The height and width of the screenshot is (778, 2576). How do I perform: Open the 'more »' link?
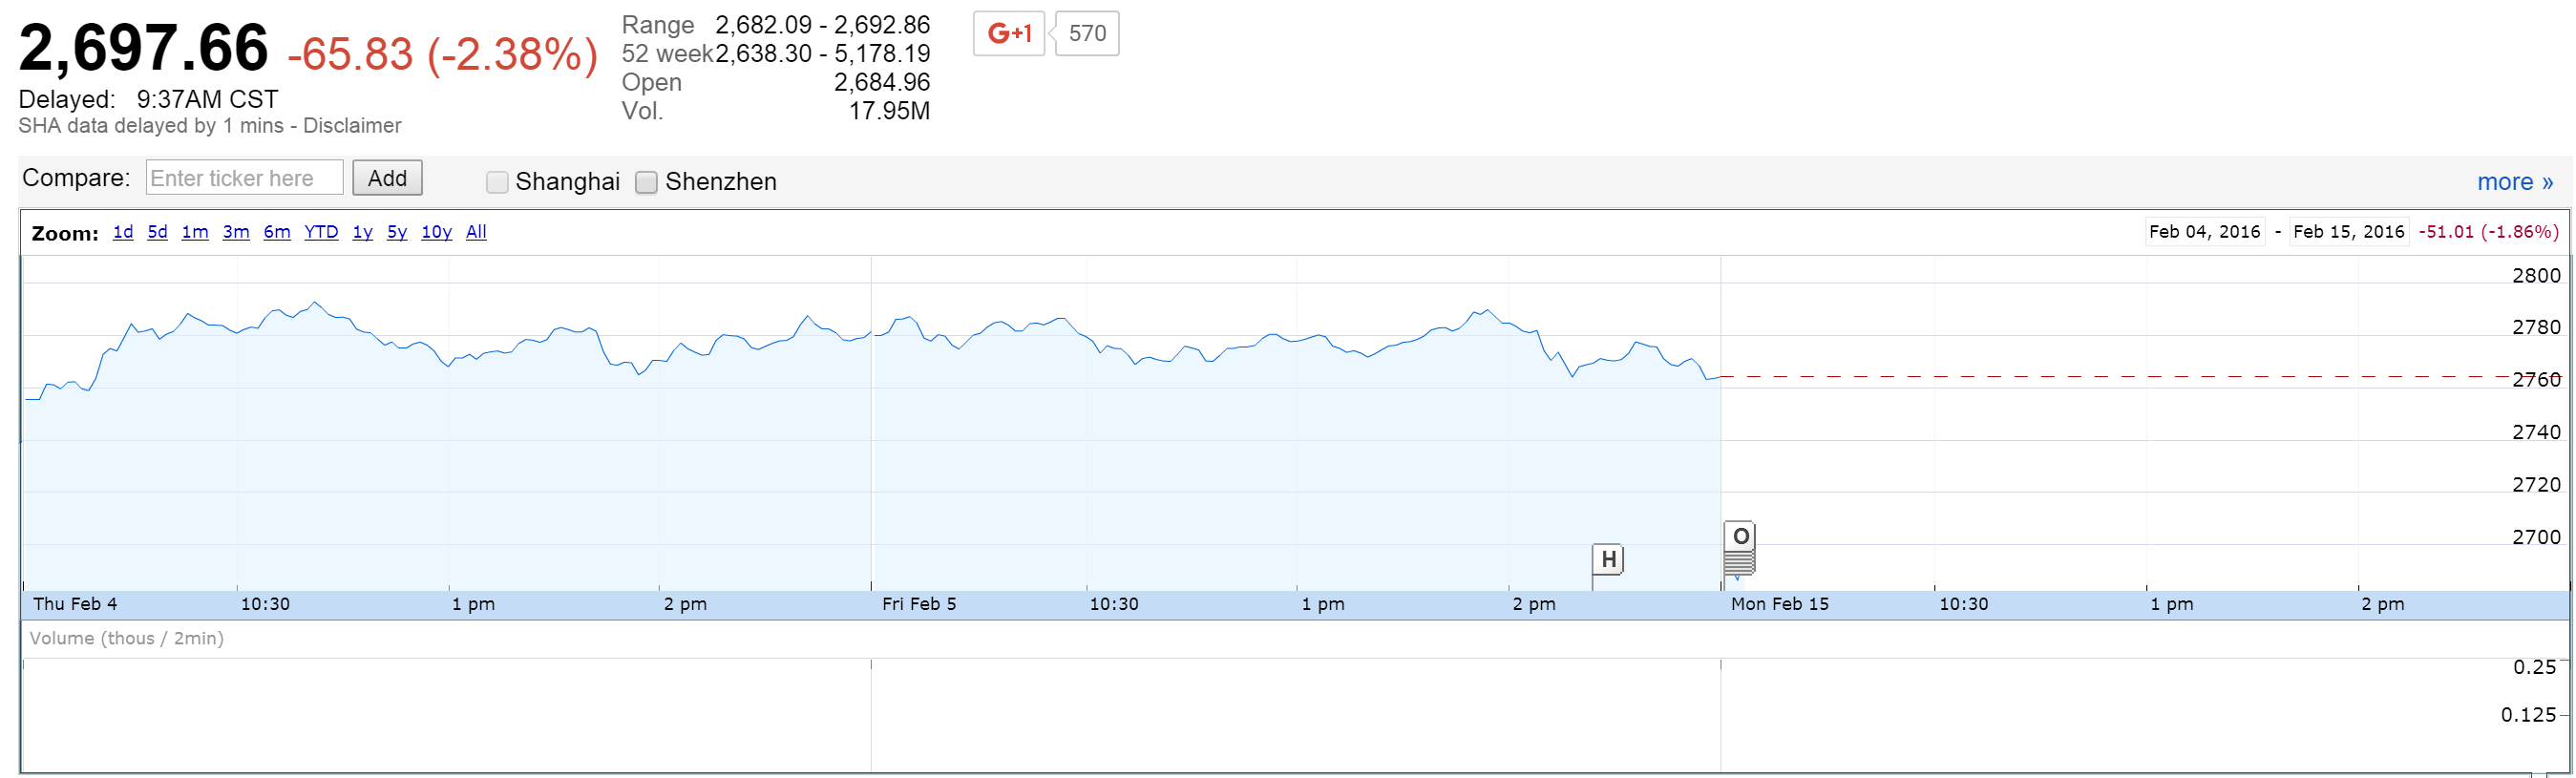click(x=2514, y=182)
